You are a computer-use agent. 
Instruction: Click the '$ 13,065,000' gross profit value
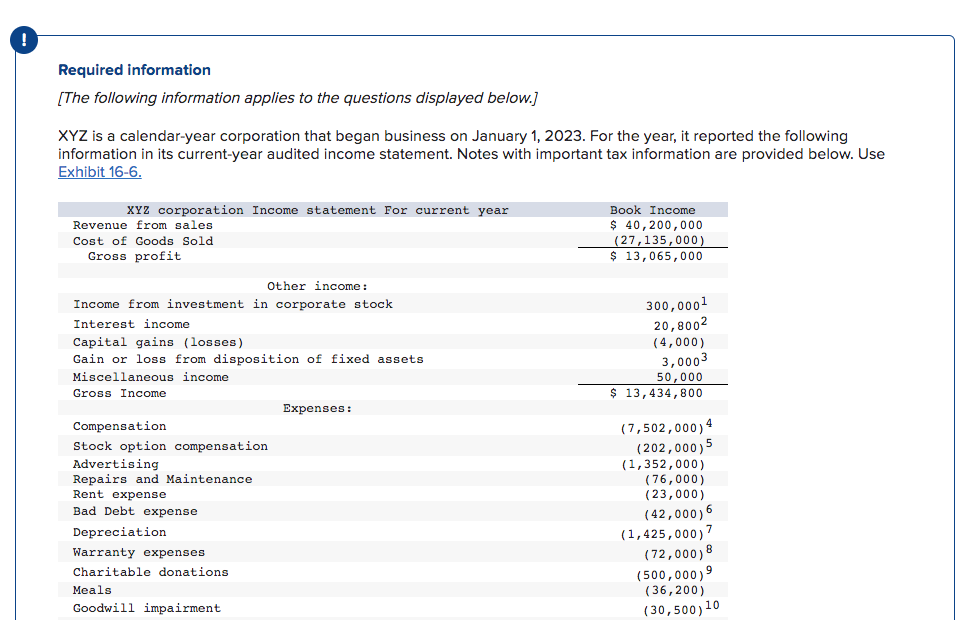point(656,256)
